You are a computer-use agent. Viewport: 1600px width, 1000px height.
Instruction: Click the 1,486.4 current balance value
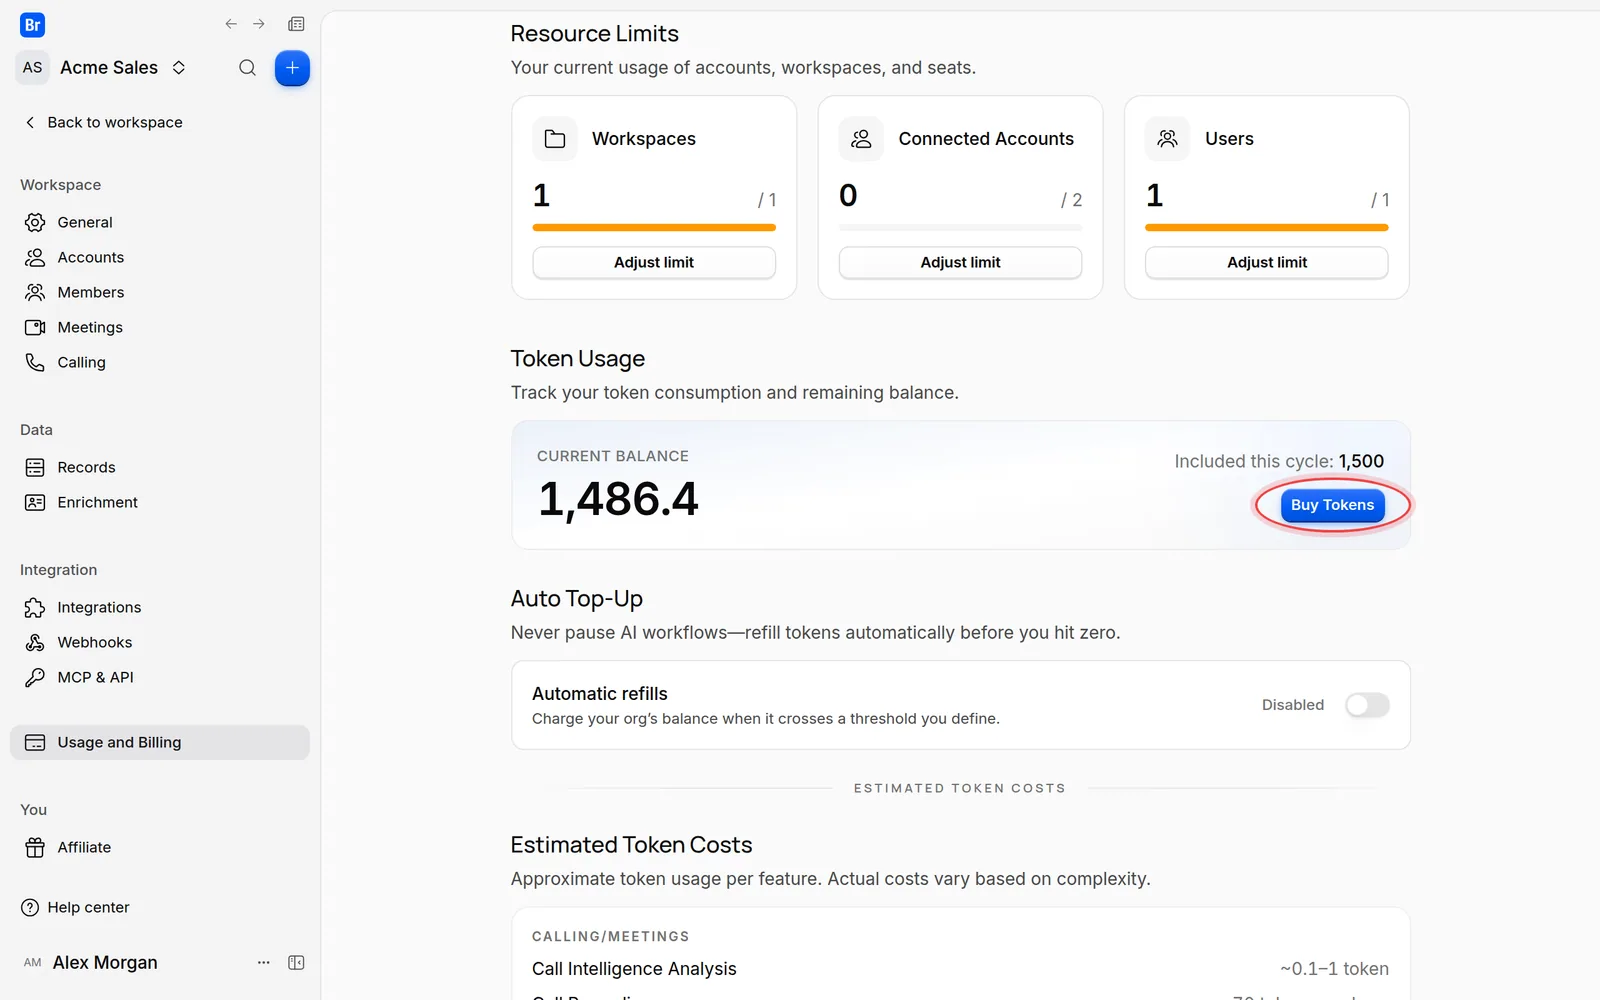pos(618,499)
